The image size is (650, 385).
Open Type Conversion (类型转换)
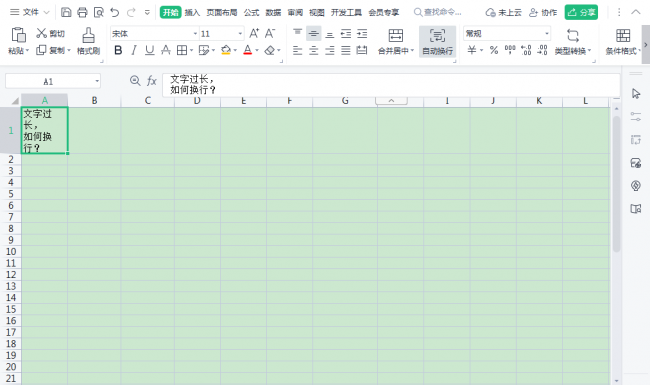(x=573, y=41)
